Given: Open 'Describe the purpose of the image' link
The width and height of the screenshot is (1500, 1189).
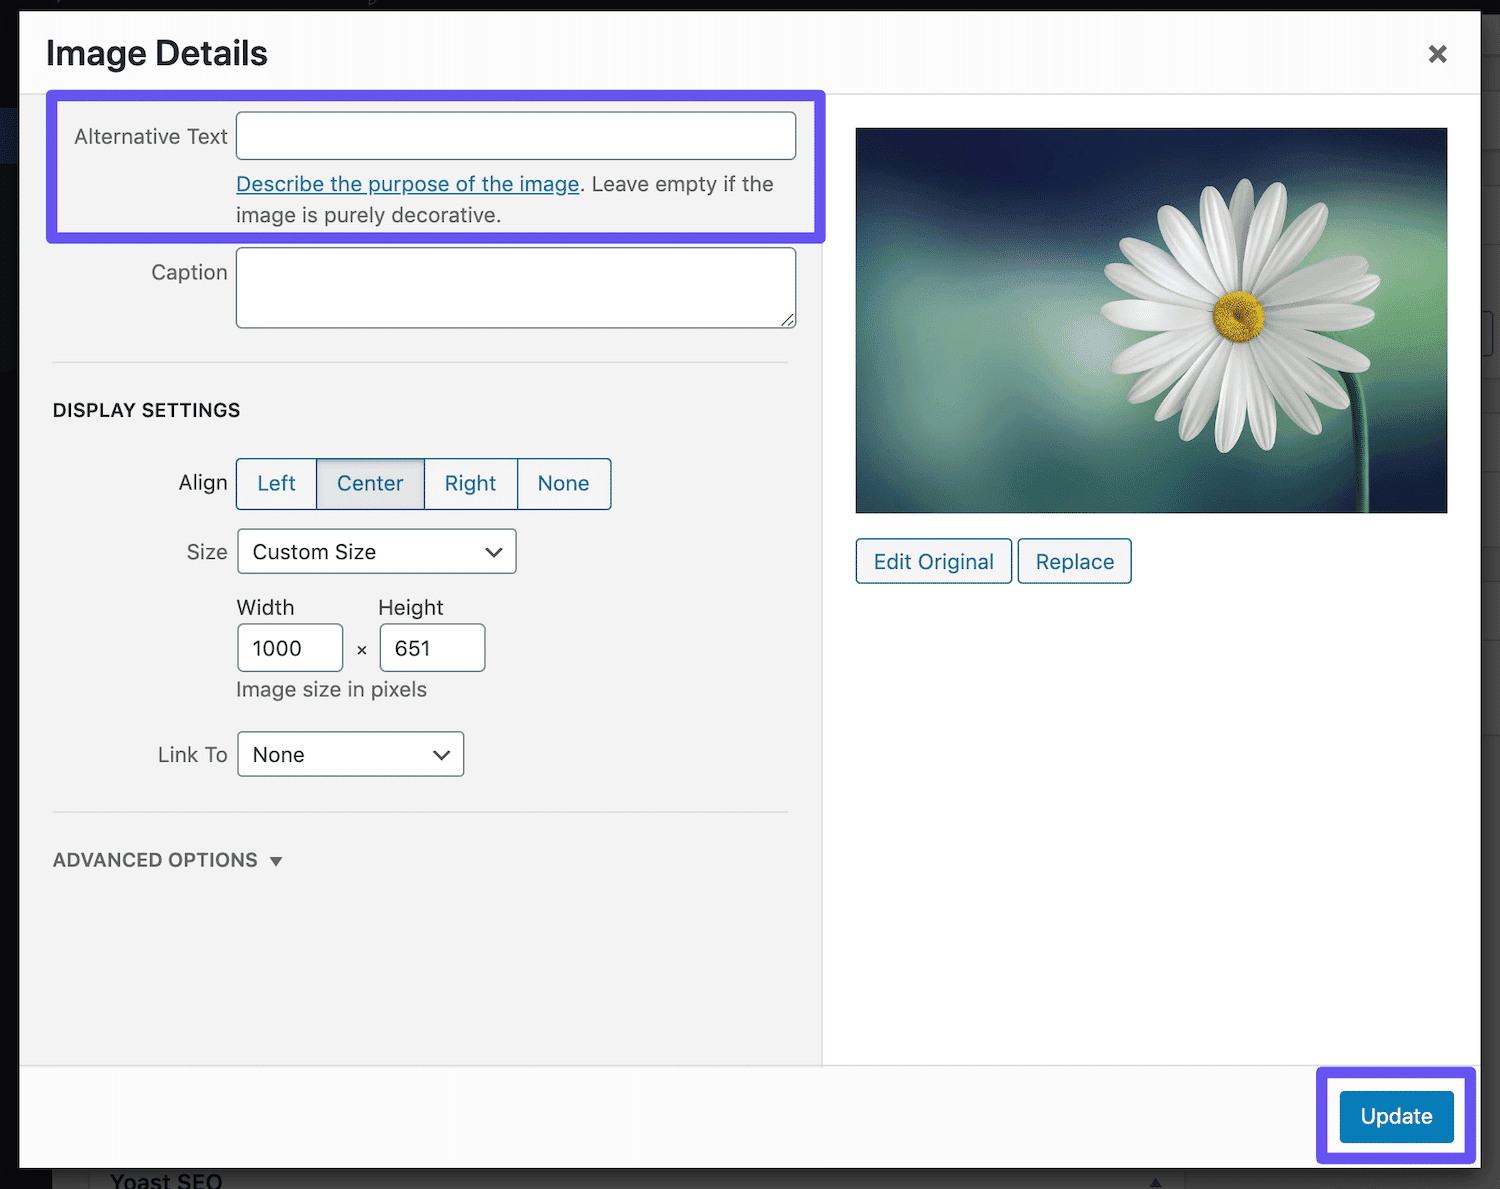Looking at the screenshot, I should pyautogui.click(x=407, y=184).
